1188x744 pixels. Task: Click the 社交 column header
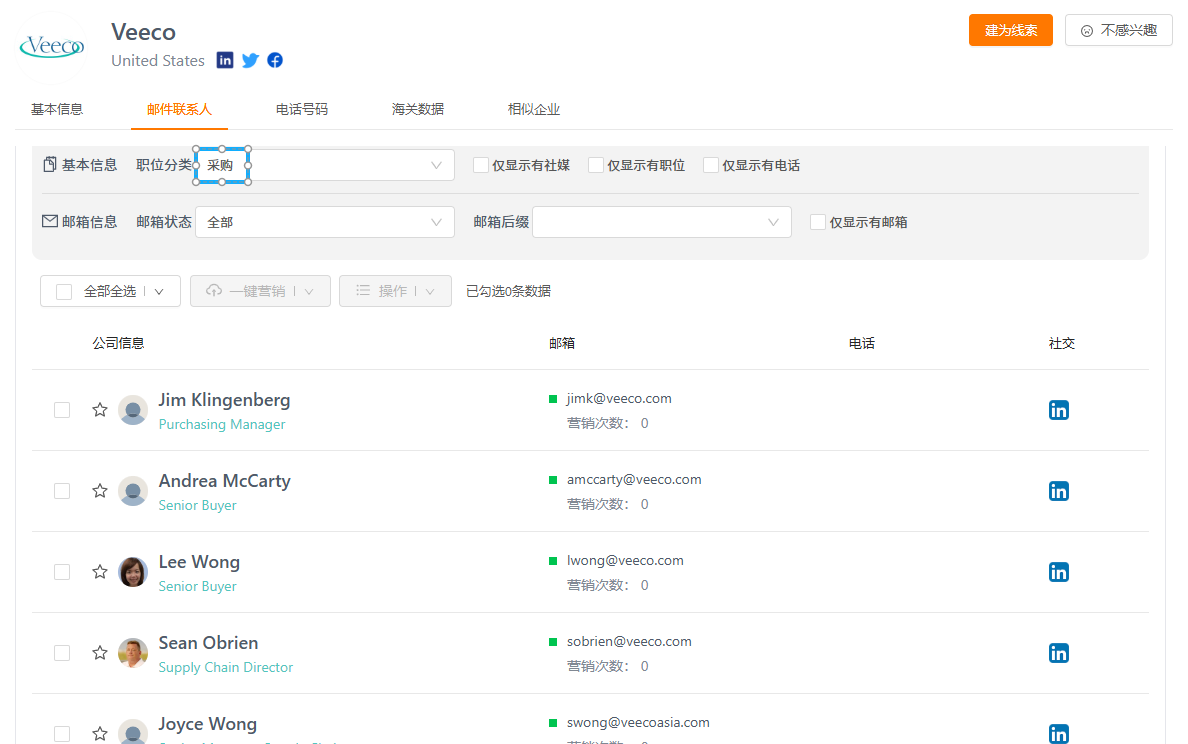pos(1061,343)
